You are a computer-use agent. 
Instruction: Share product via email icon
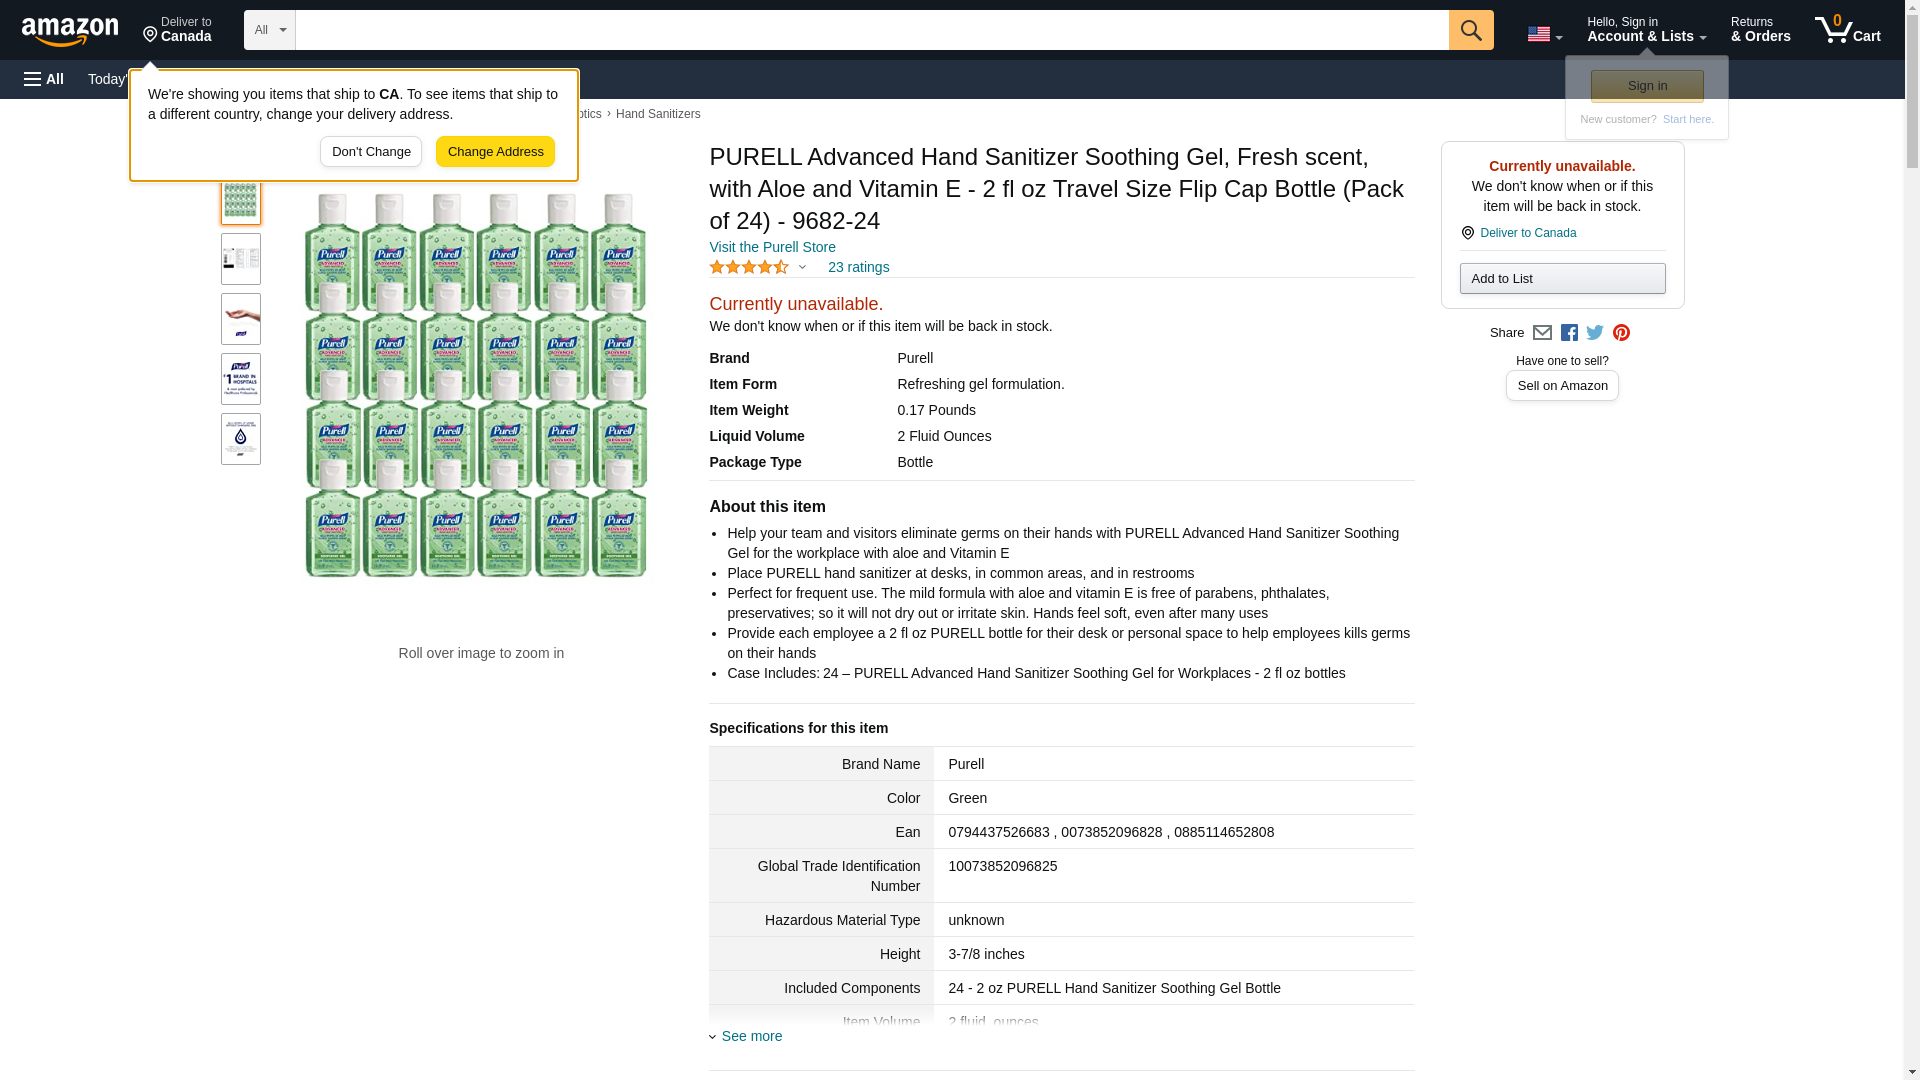[1542, 333]
